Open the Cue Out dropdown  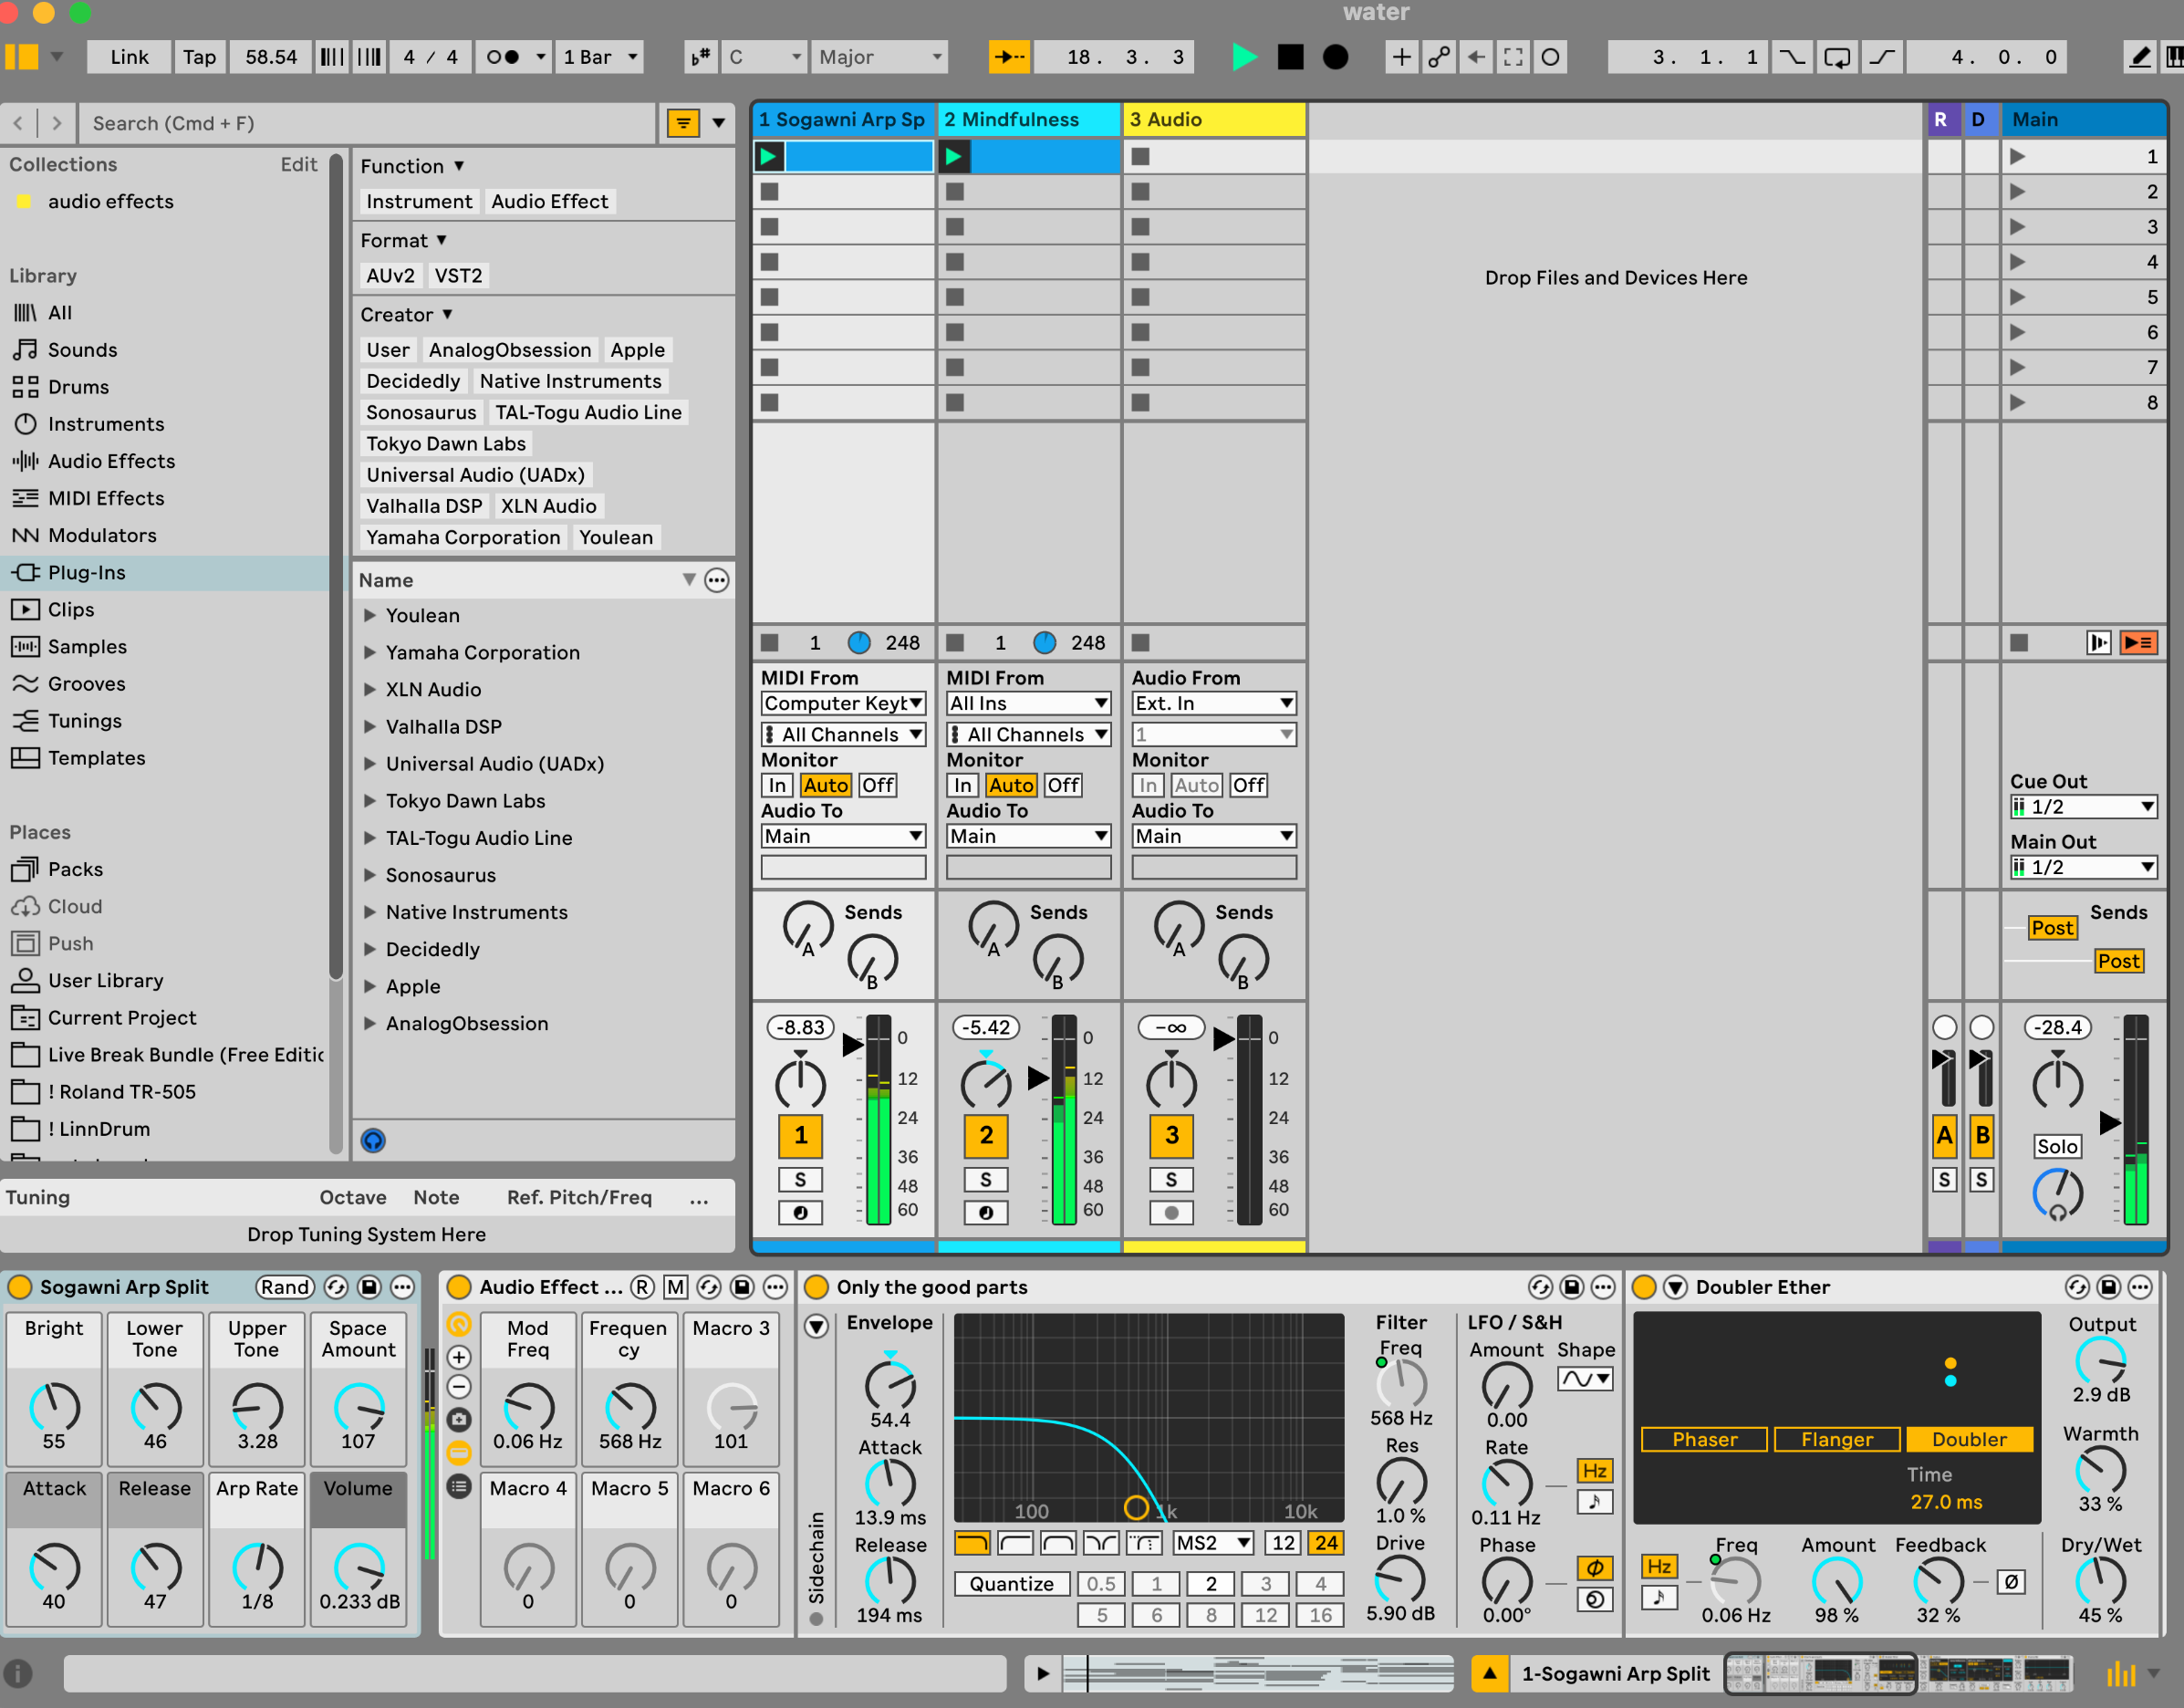[2083, 807]
